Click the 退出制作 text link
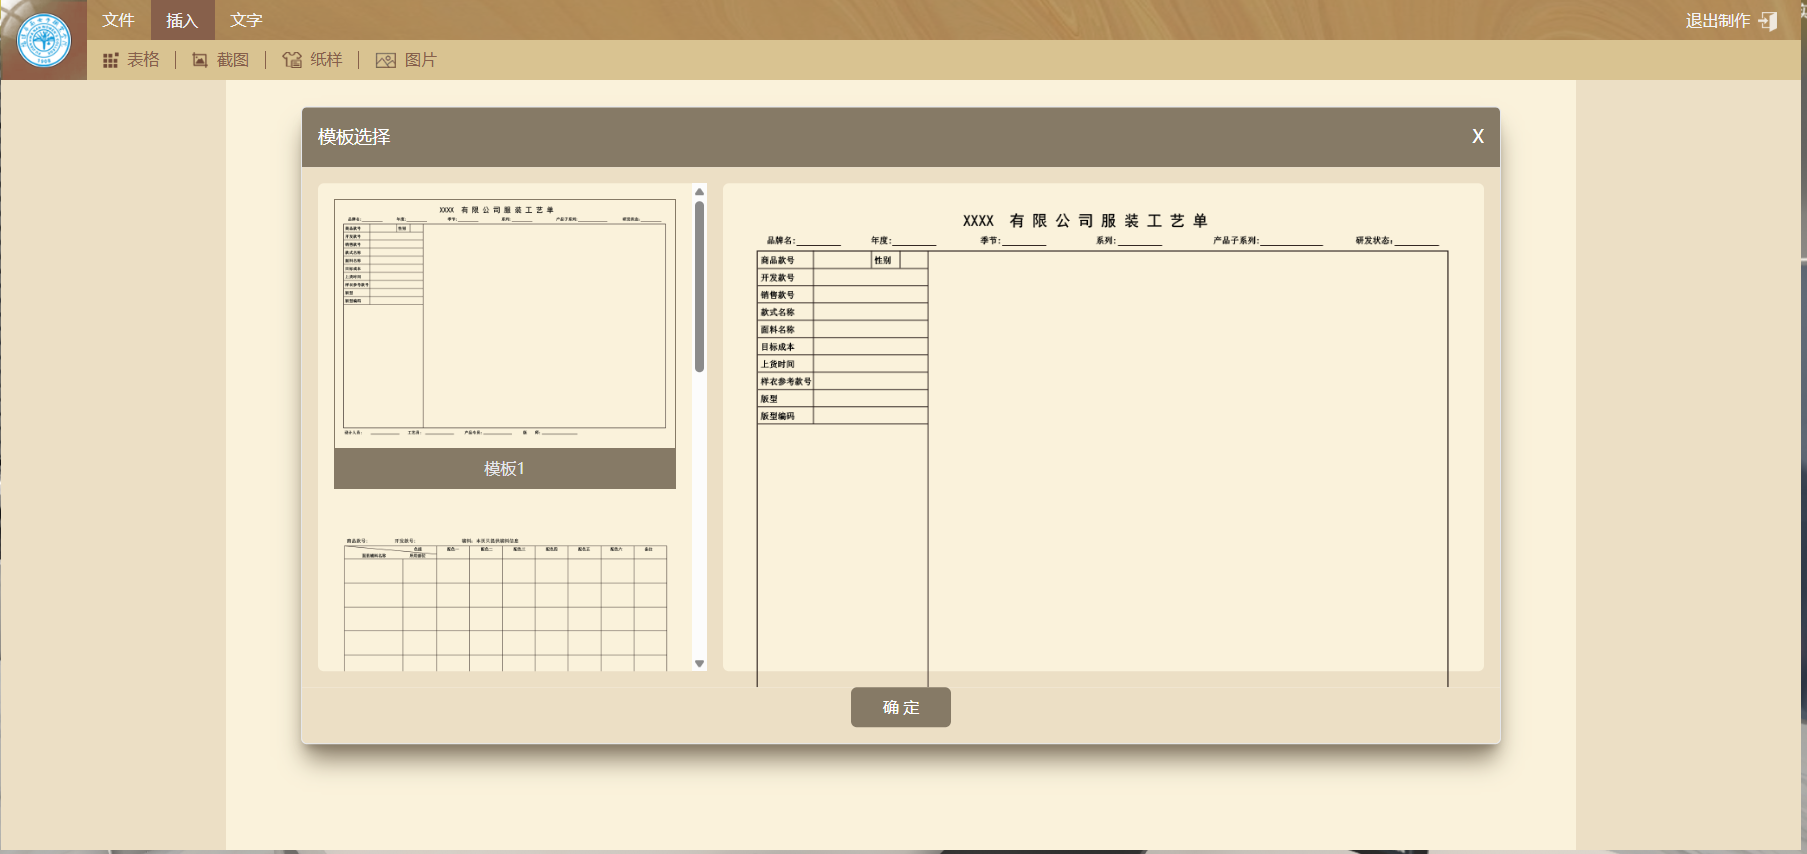 (1717, 21)
